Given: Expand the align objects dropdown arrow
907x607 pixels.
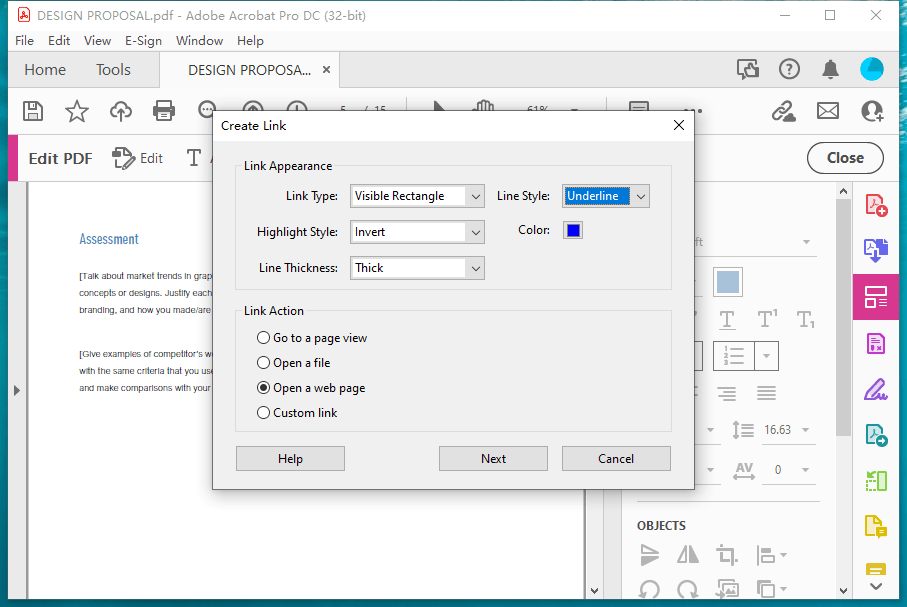Looking at the screenshot, I should click(x=783, y=555).
